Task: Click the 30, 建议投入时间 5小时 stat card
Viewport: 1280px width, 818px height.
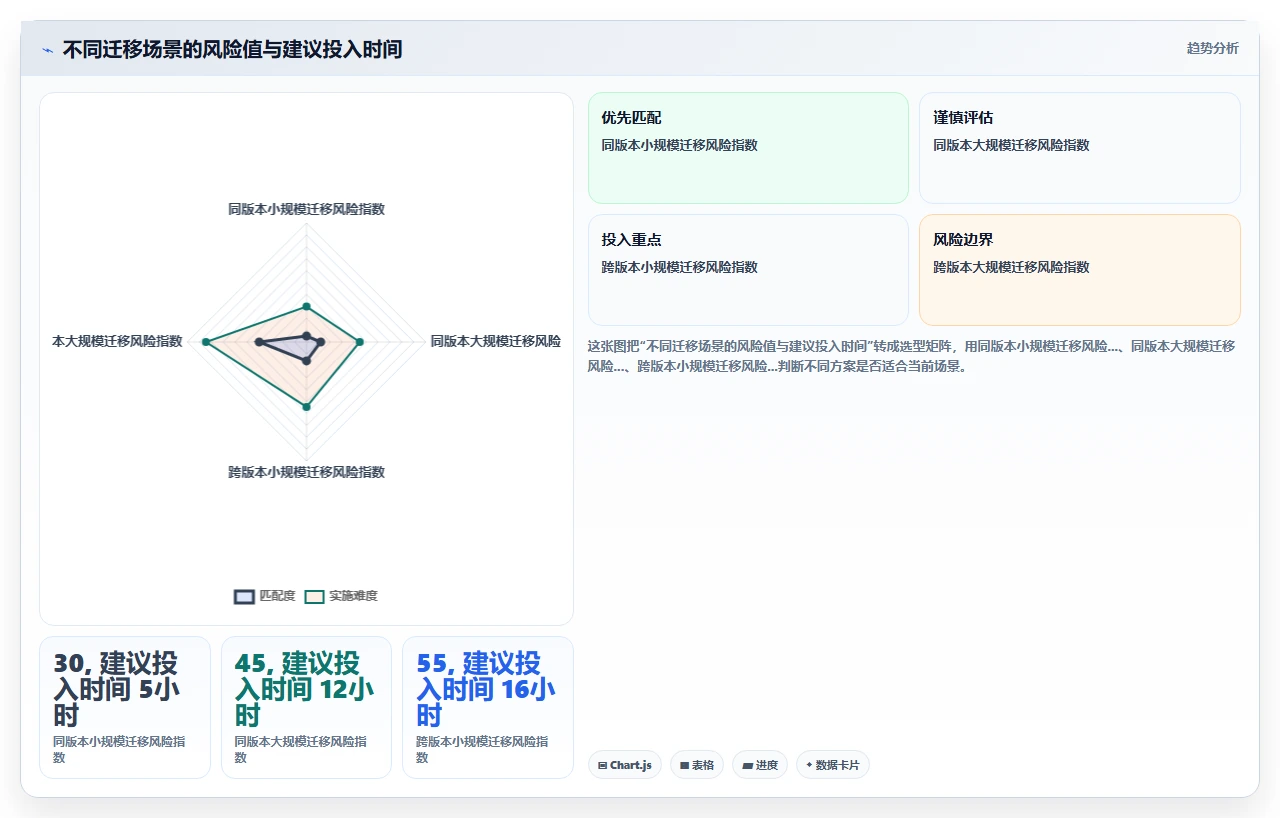Action: click(x=125, y=707)
